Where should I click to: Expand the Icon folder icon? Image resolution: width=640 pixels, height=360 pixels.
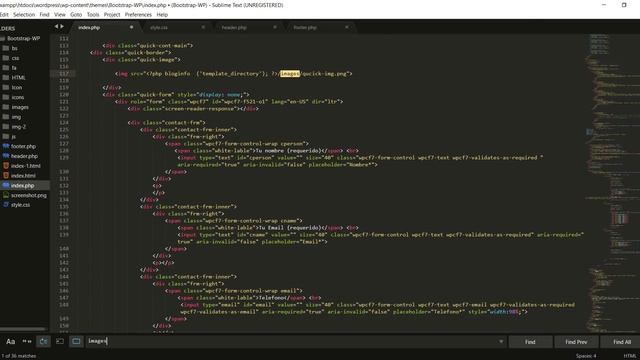point(5,87)
